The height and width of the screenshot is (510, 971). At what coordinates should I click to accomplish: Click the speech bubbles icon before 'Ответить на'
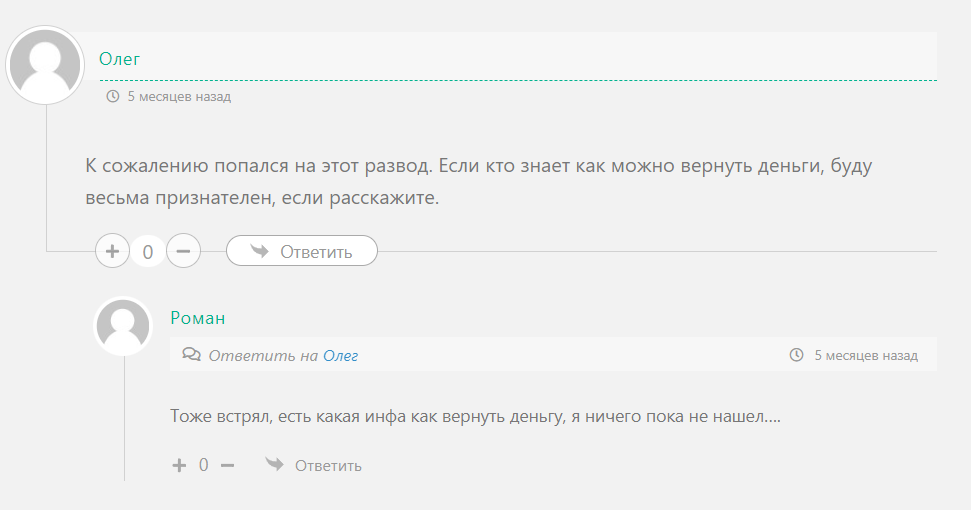[190, 355]
